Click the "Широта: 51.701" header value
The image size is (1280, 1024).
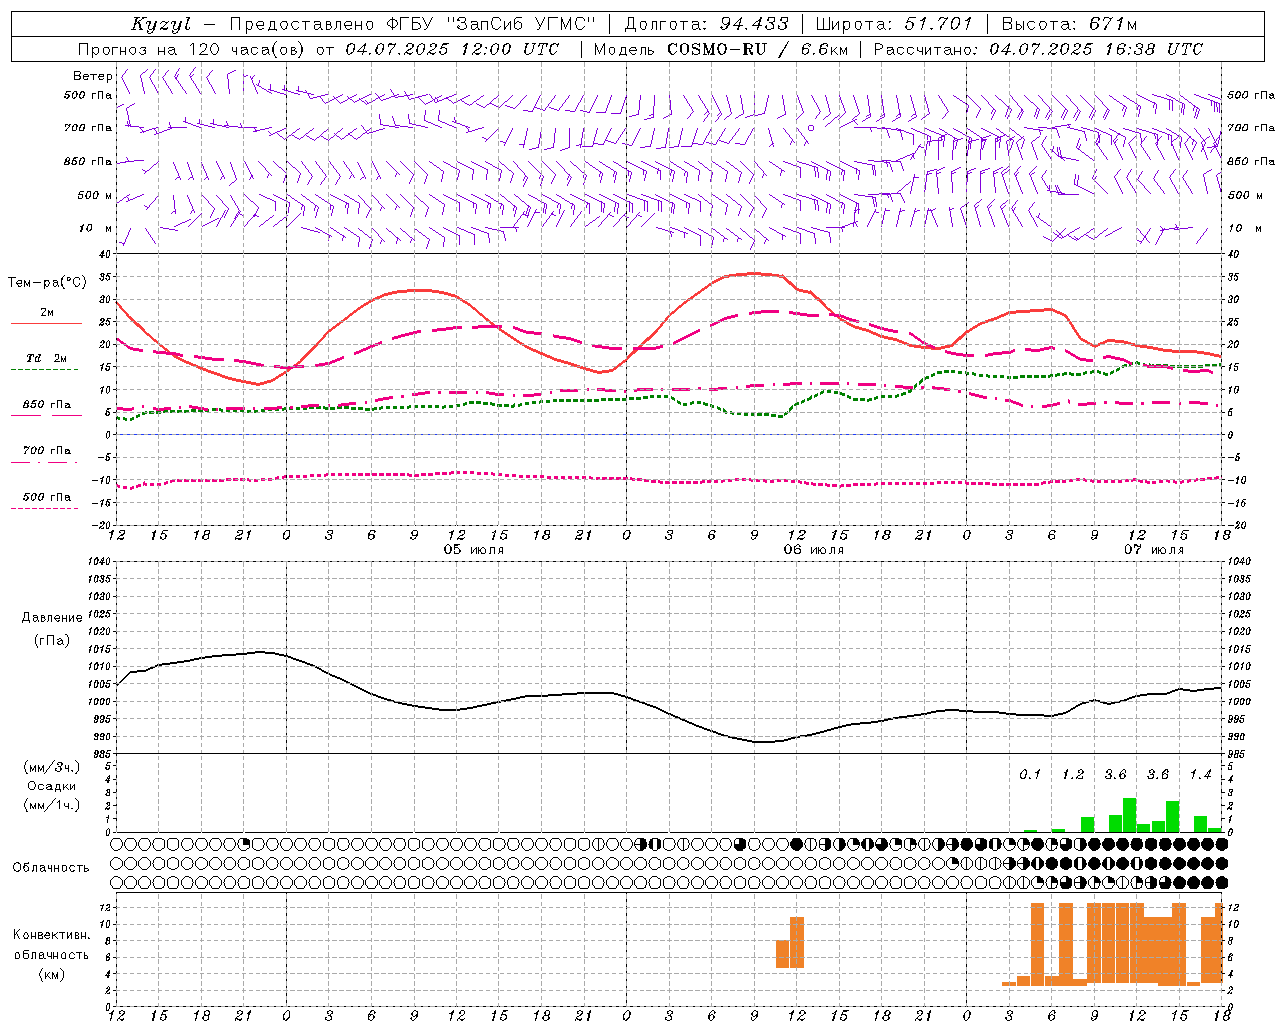(x=894, y=24)
